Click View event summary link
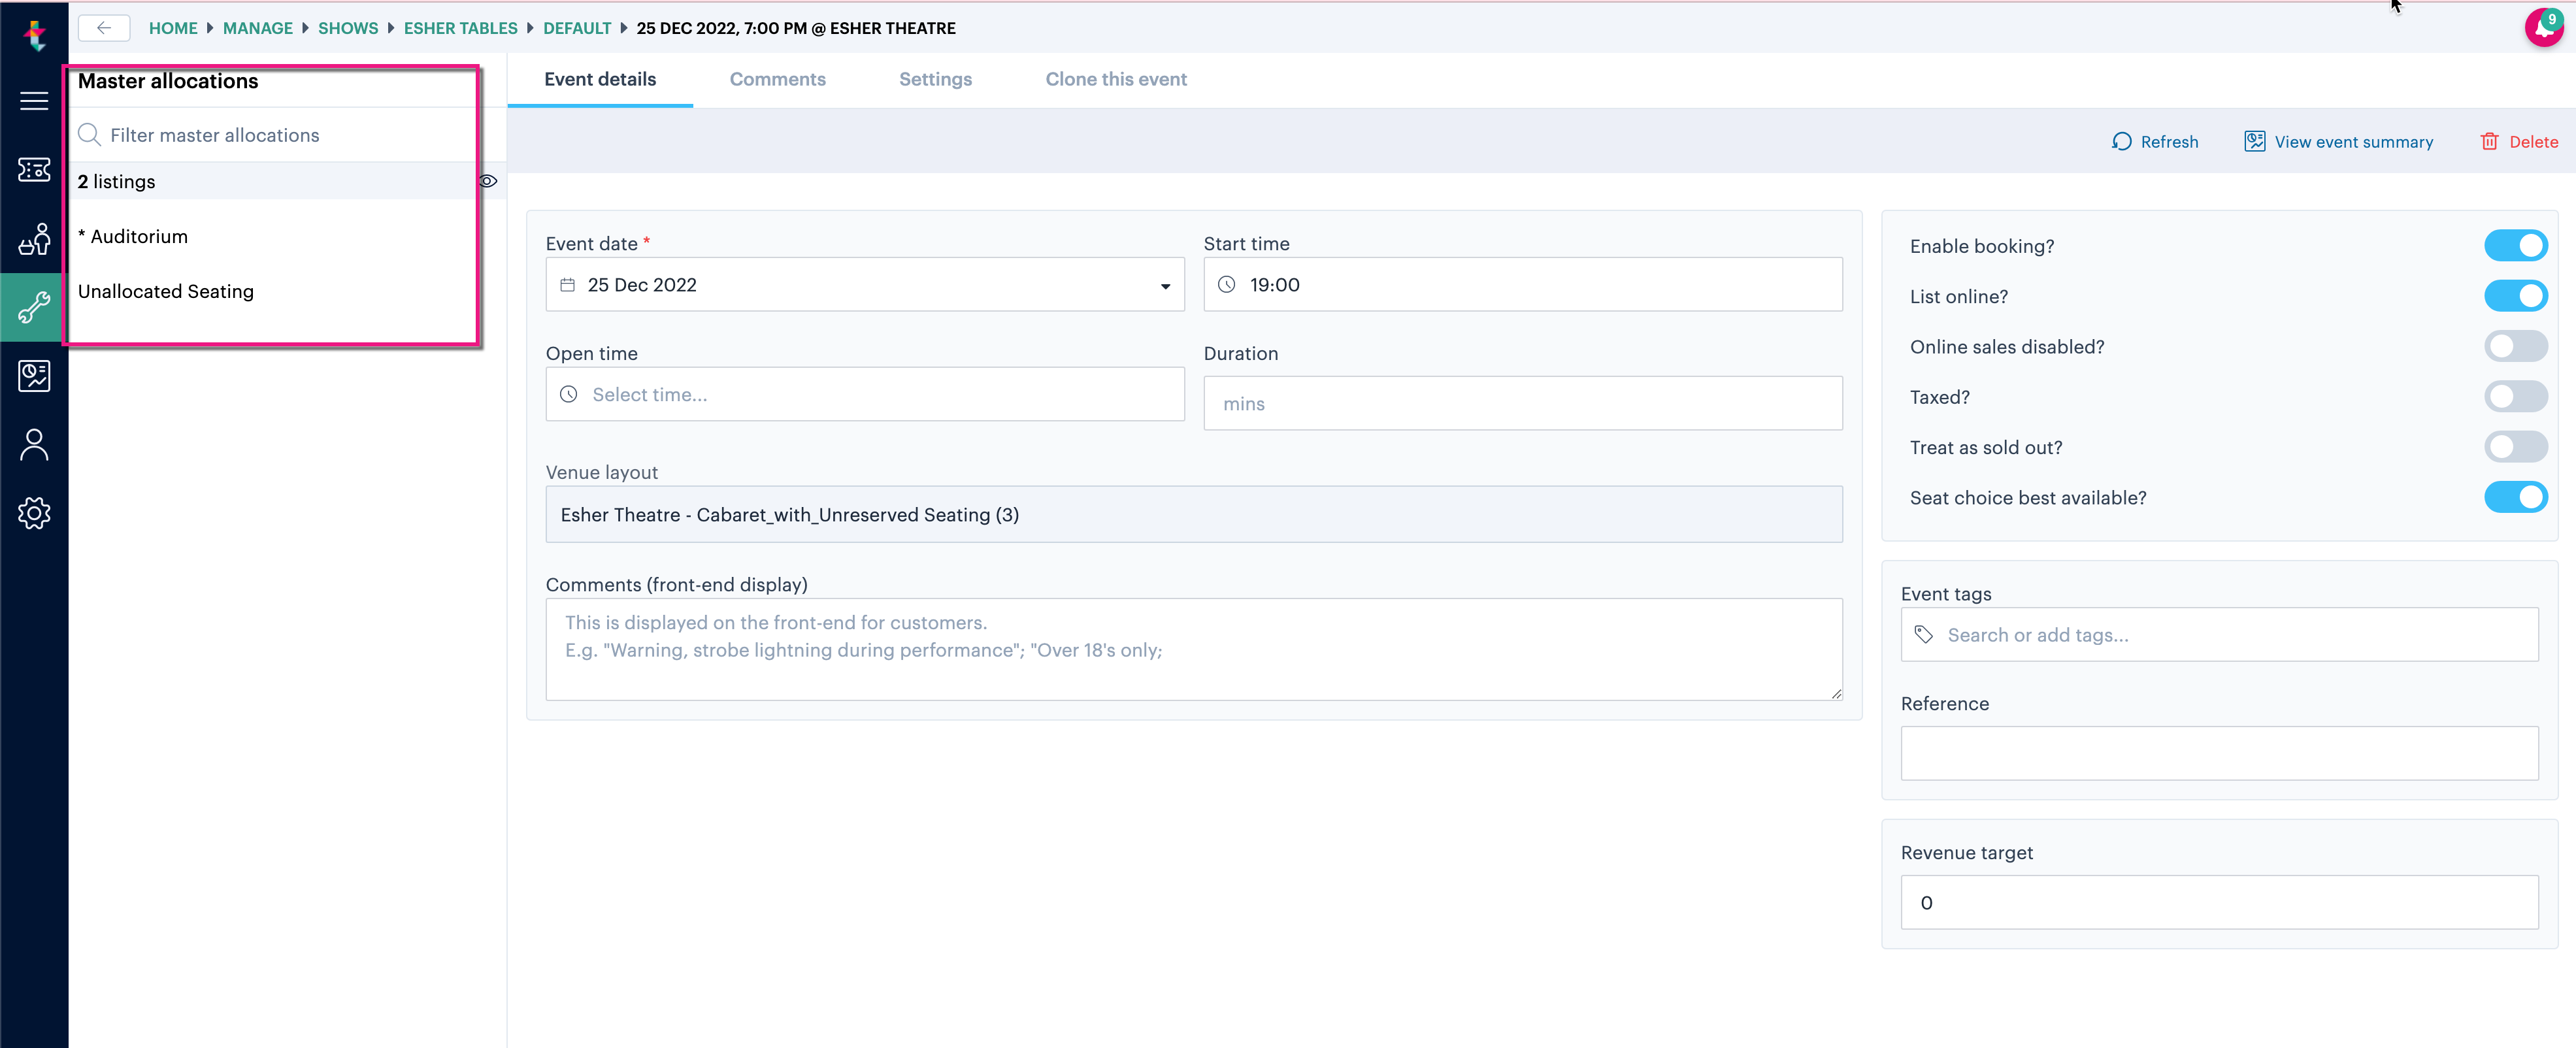2576x1048 pixels. point(2353,142)
